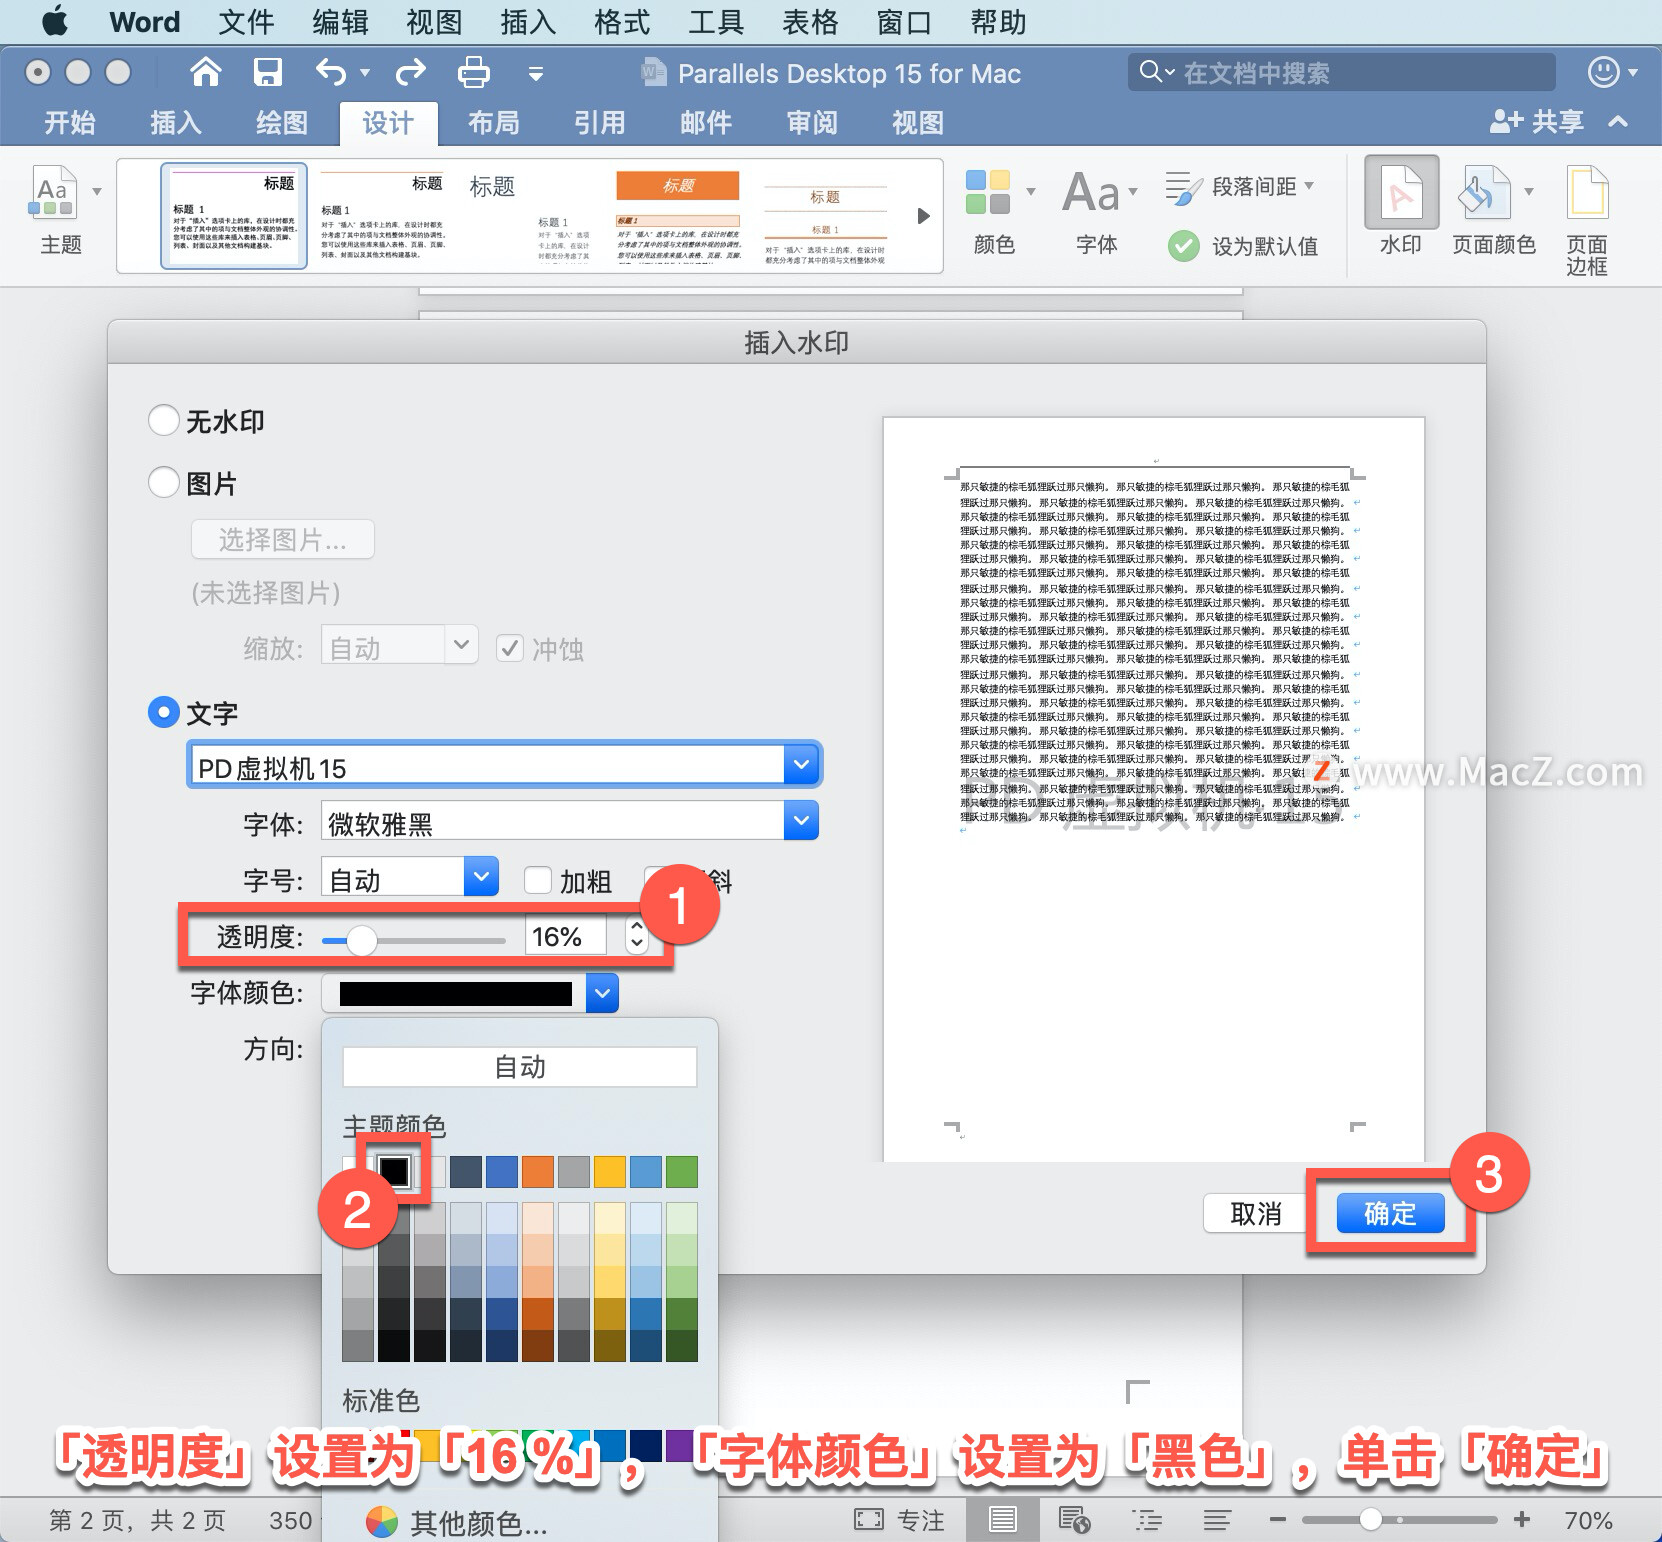Select the 图片 watermark radio button
The height and width of the screenshot is (1542, 1662).
pyautogui.click(x=164, y=481)
